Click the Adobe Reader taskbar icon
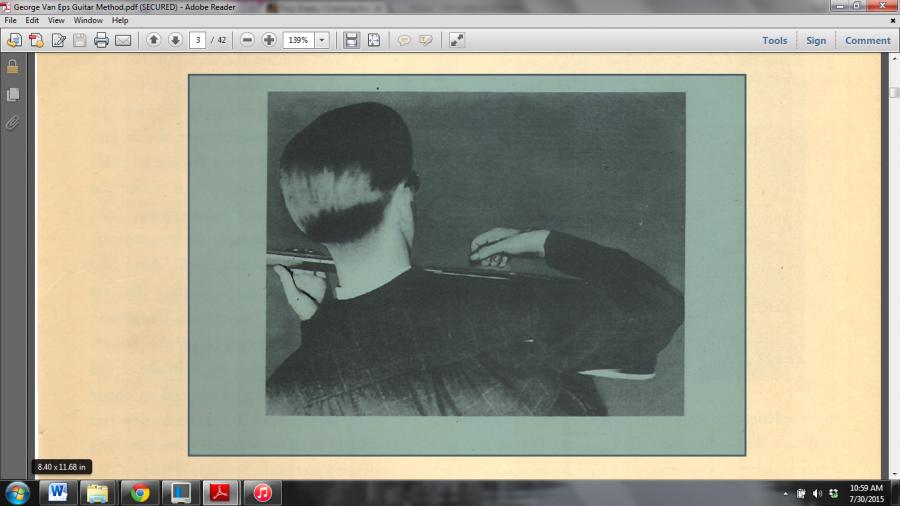The width and height of the screenshot is (900, 506). (x=220, y=493)
